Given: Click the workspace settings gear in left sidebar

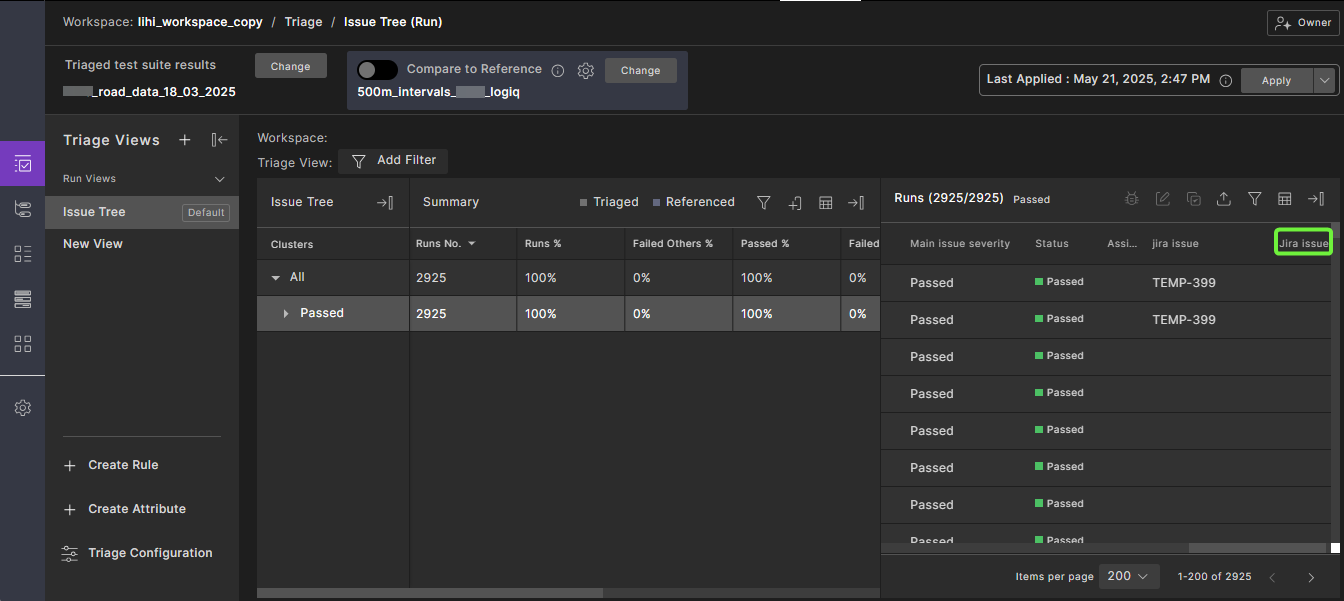Looking at the screenshot, I should [23, 408].
